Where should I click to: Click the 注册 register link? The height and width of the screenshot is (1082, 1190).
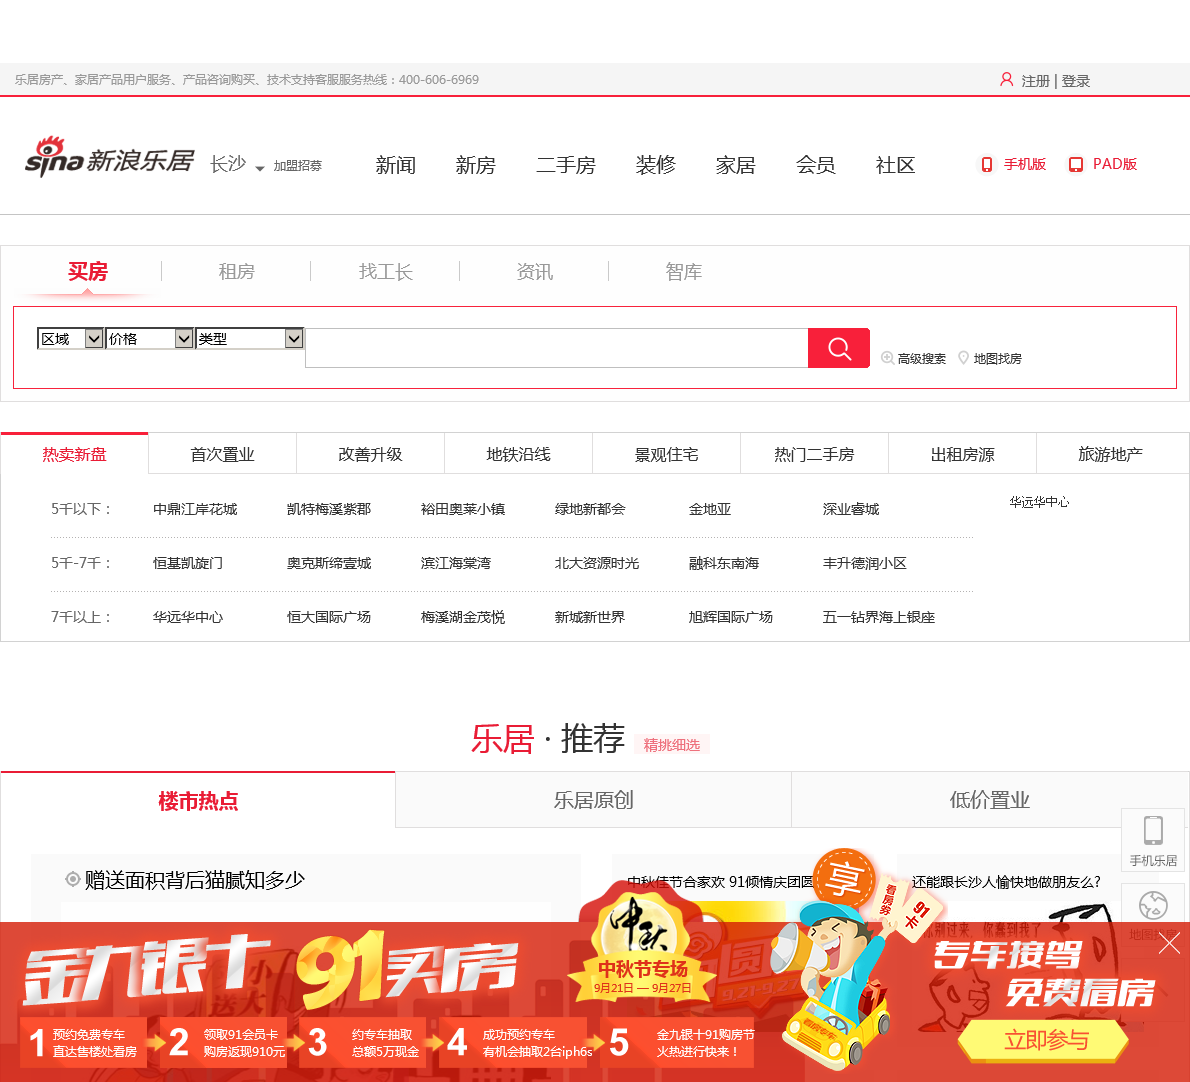click(x=1035, y=80)
